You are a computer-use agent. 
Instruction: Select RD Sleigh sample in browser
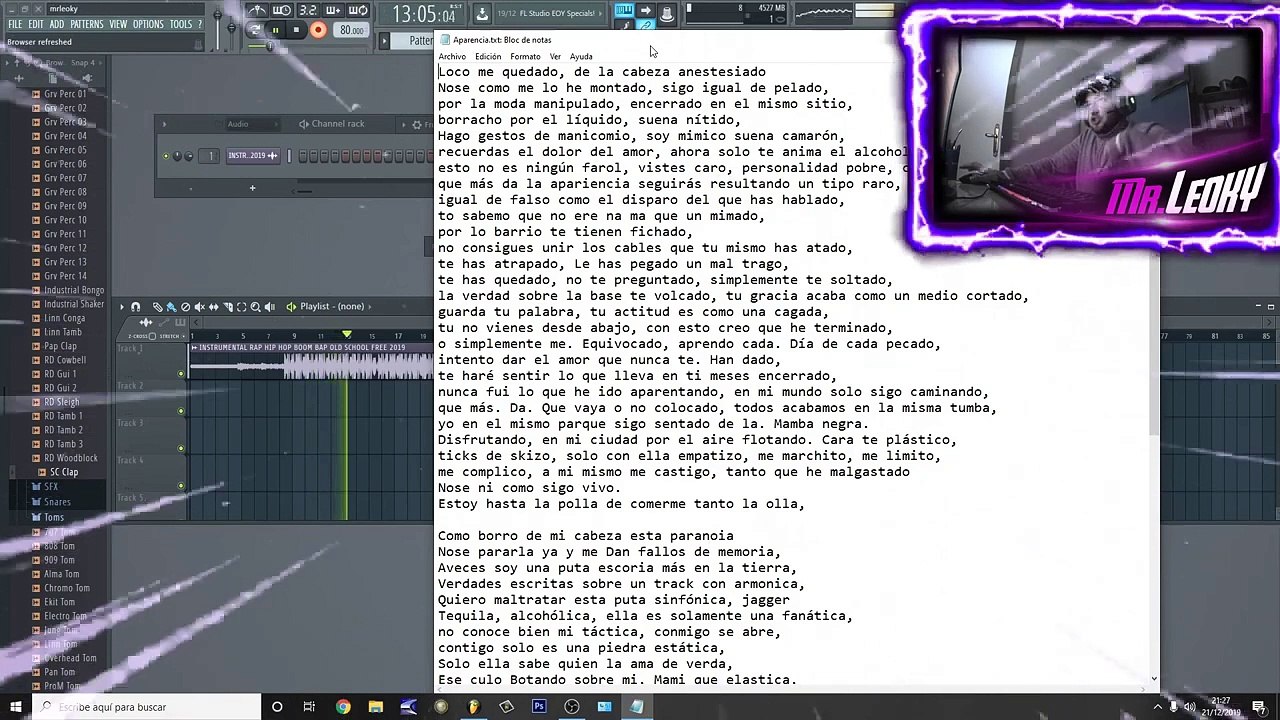[61, 402]
